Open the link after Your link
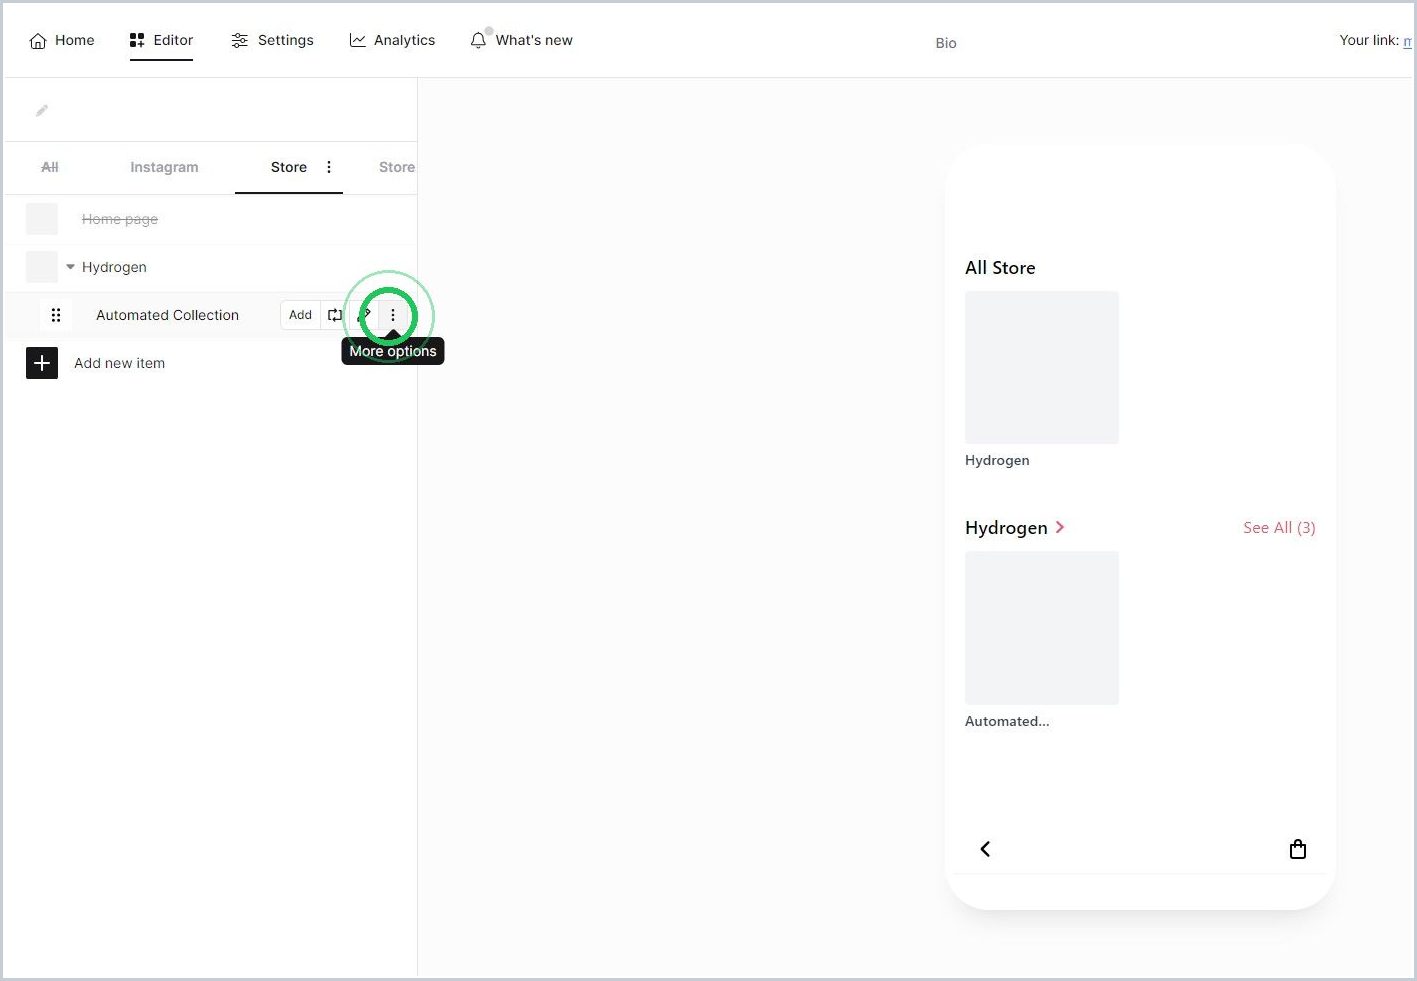 tap(1408, 40)
